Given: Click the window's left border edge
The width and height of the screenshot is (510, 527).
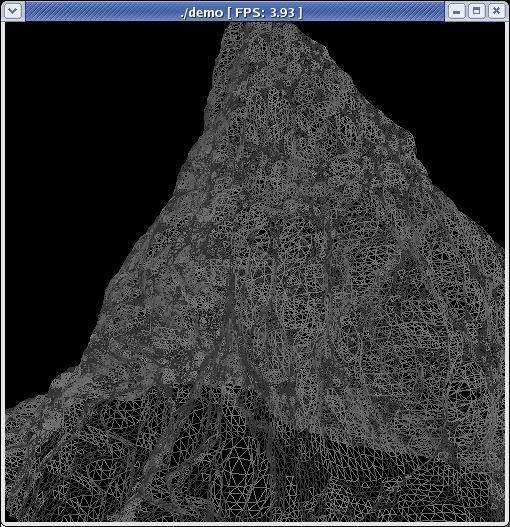Looking at the screenshot, I should click(x=3, y=269).
